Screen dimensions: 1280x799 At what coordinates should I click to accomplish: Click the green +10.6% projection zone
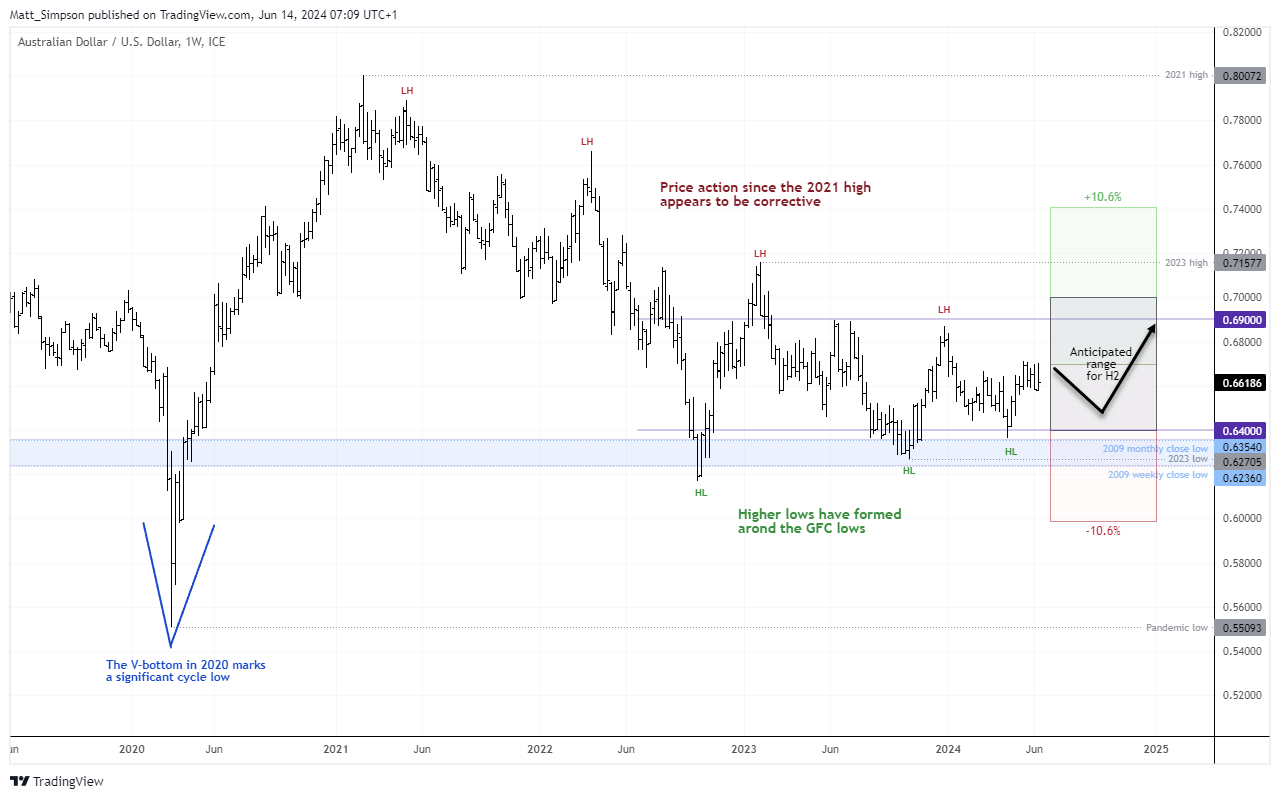(x=1102, y=250)
